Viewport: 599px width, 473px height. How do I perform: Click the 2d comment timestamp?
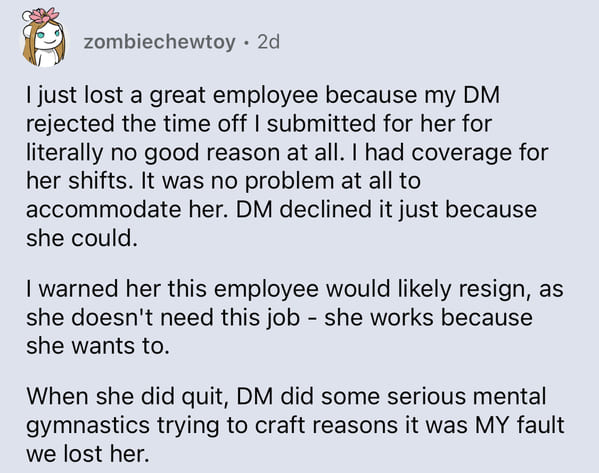pos(269,42)
